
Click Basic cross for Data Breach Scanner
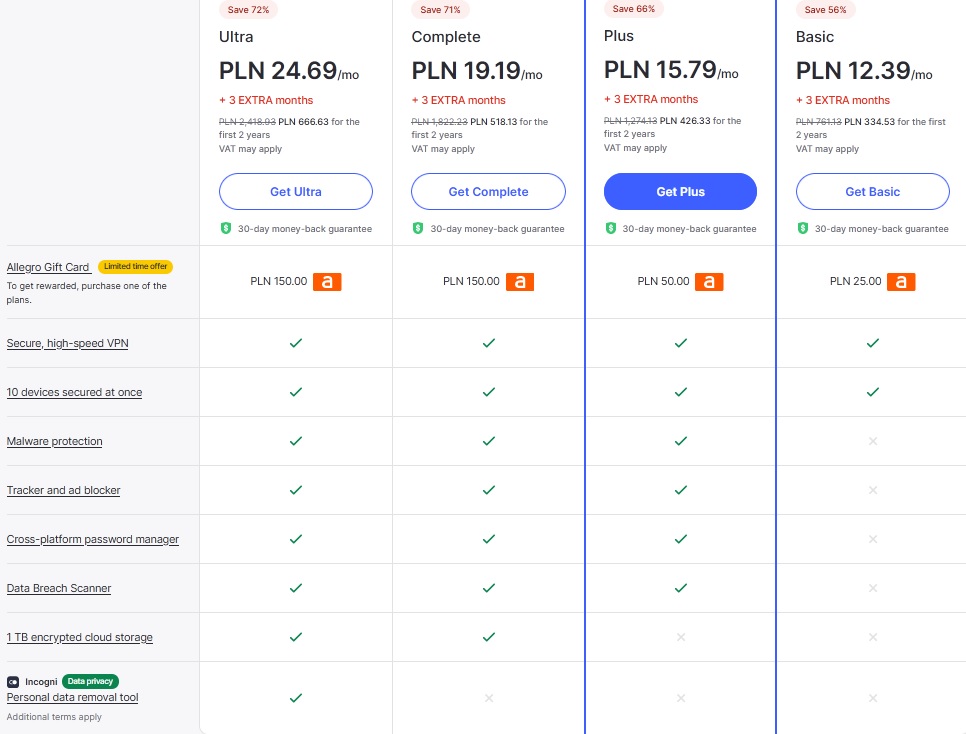(872, 588)
